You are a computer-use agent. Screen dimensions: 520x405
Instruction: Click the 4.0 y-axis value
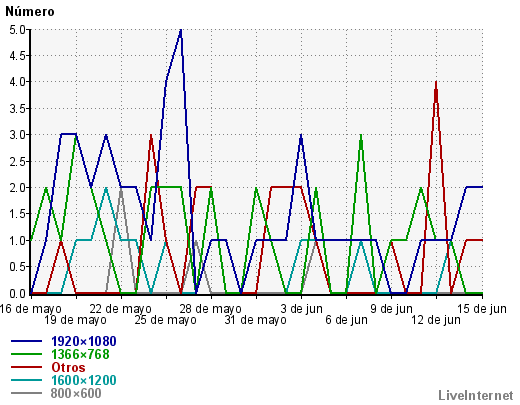click(17, 82)
